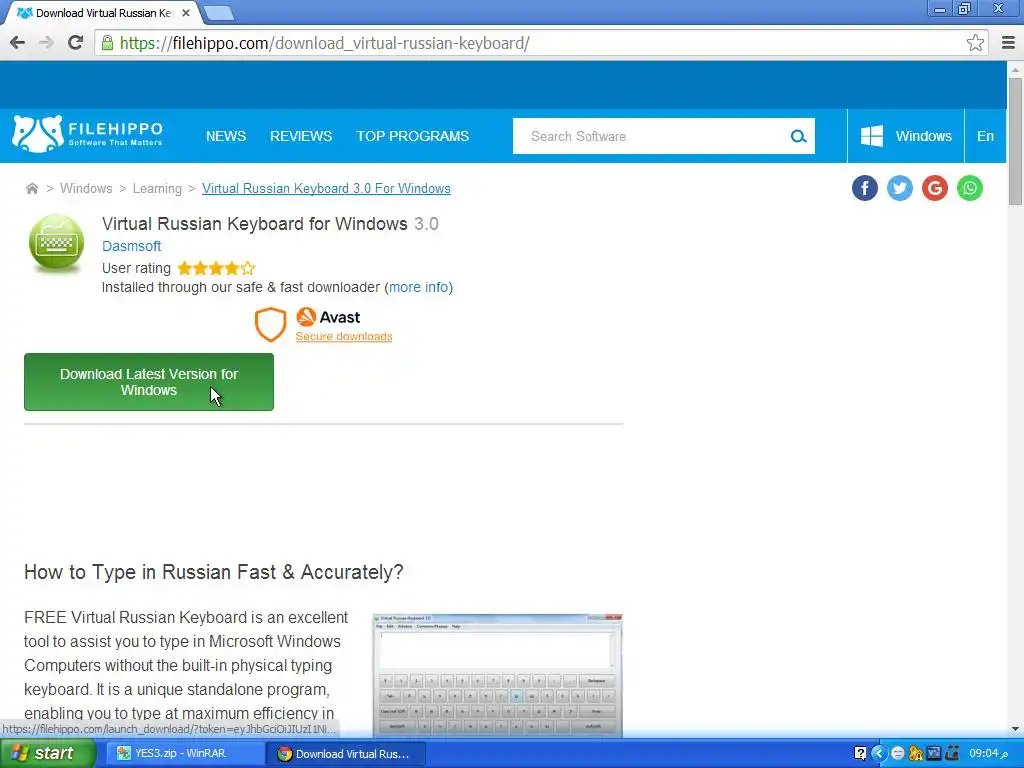1024x768 pixels.
Task: Click the green padlock security icon
Action: point(107,43)
